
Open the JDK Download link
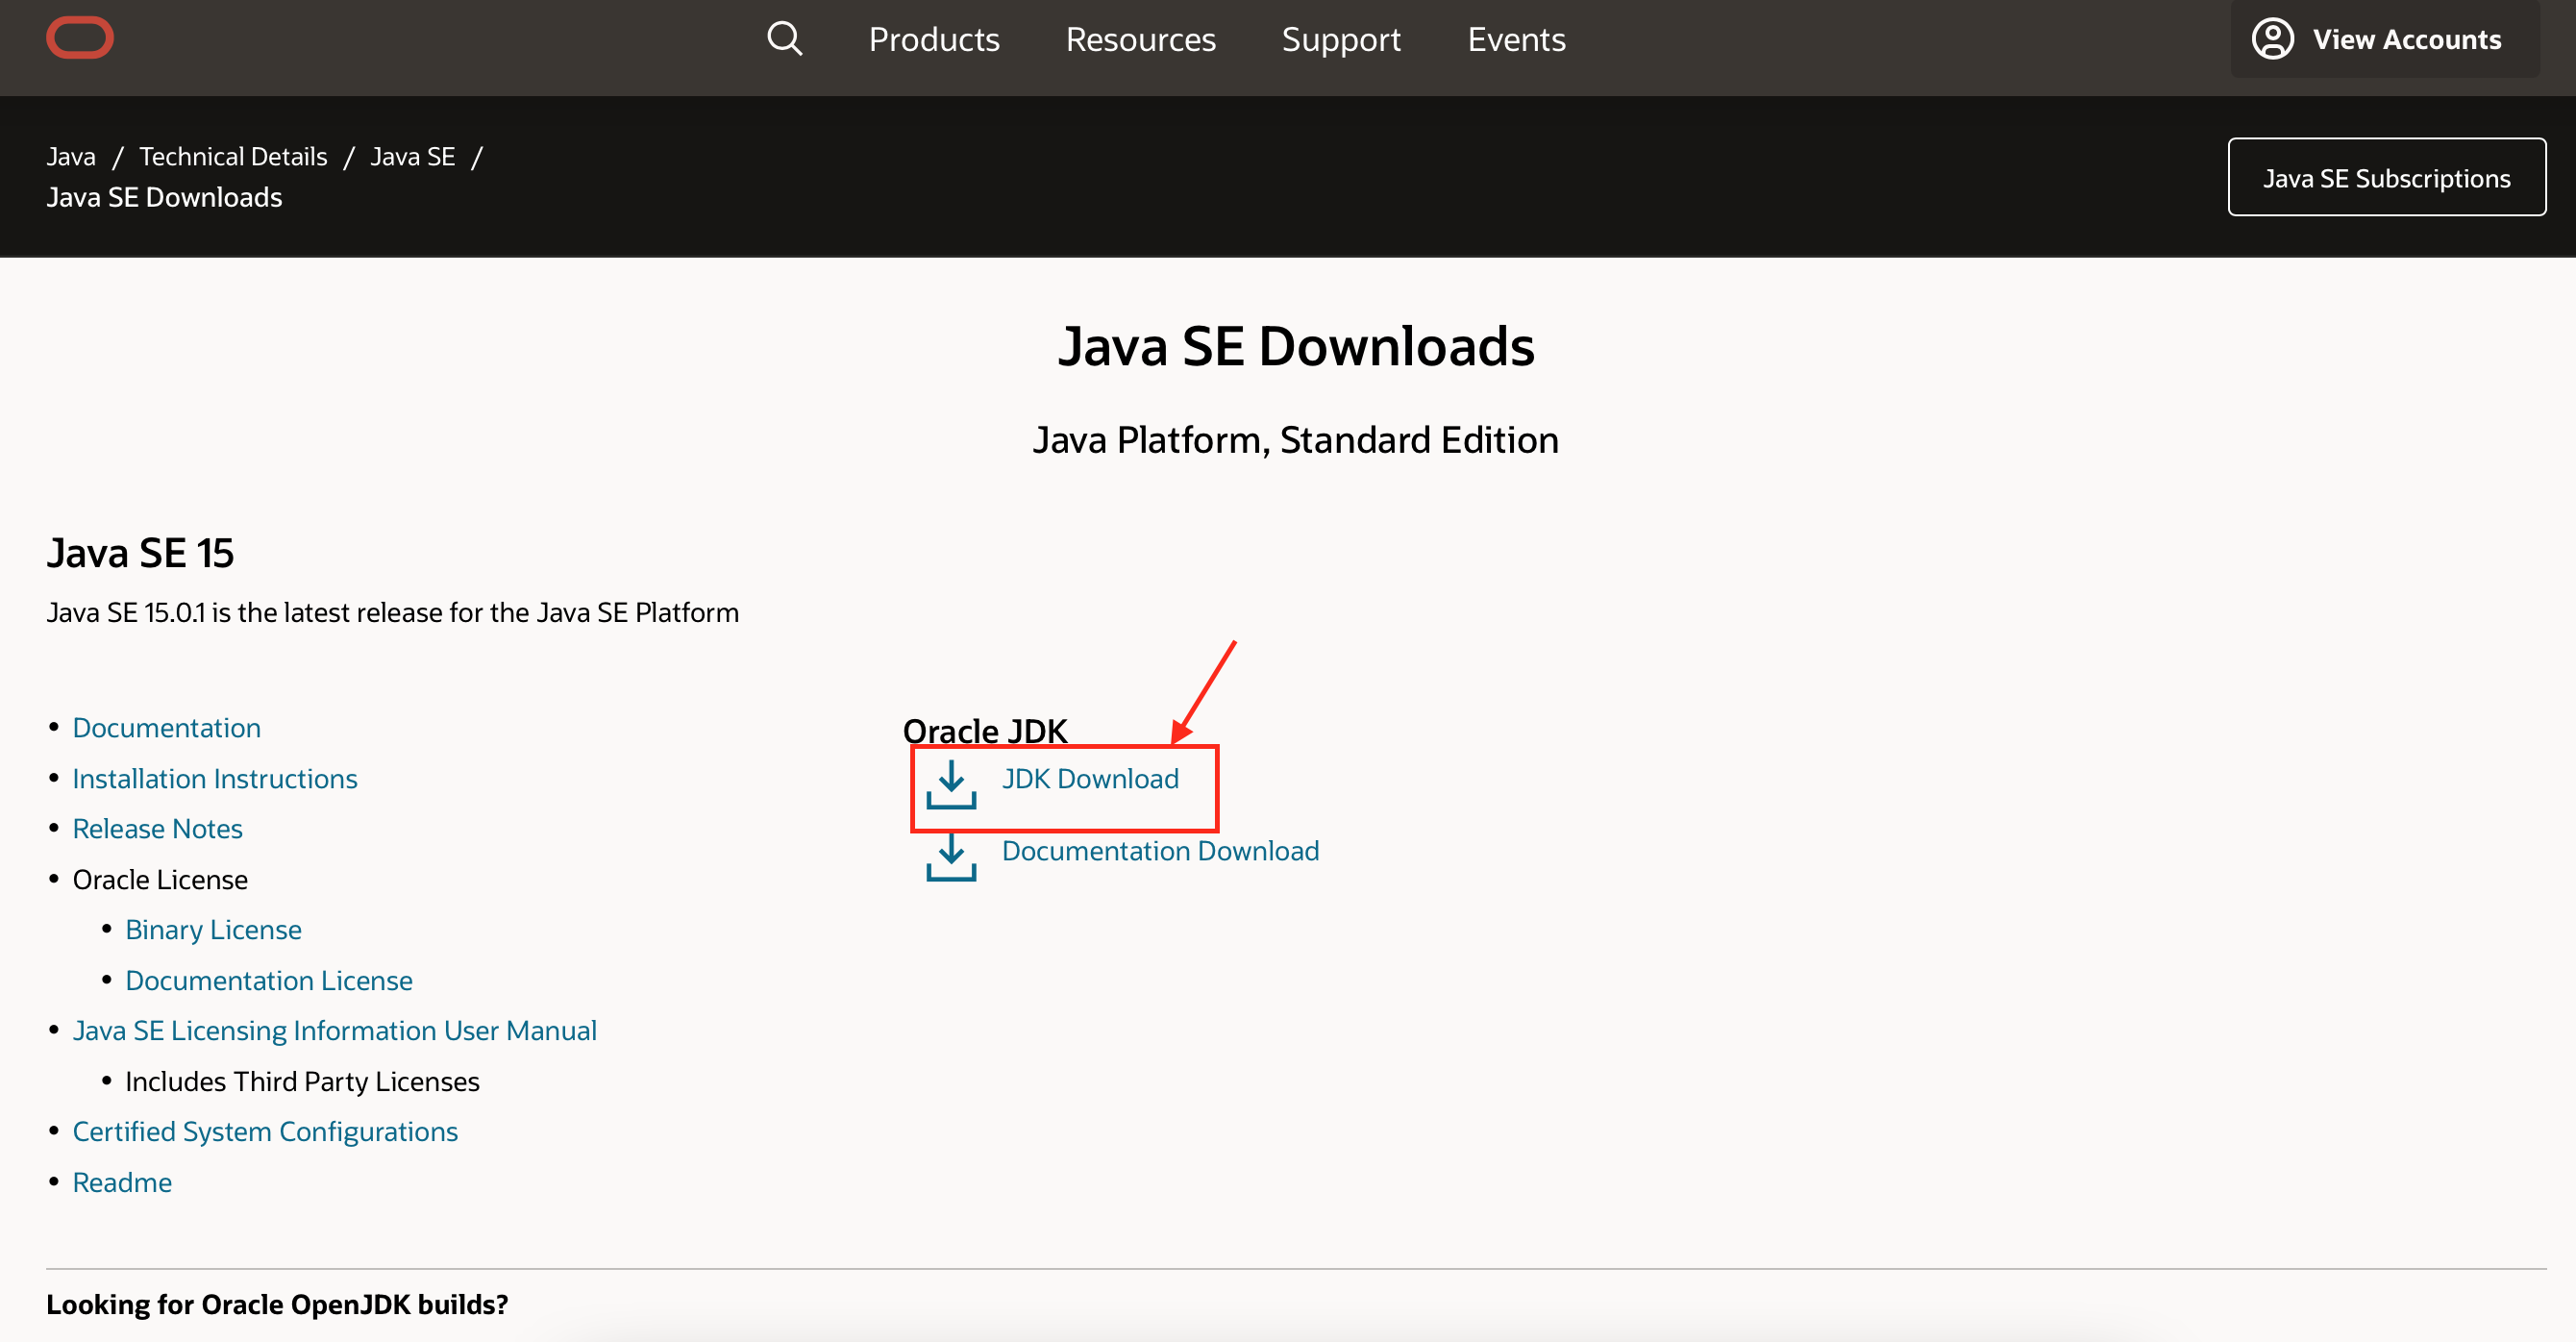(x=1090, y=779)
